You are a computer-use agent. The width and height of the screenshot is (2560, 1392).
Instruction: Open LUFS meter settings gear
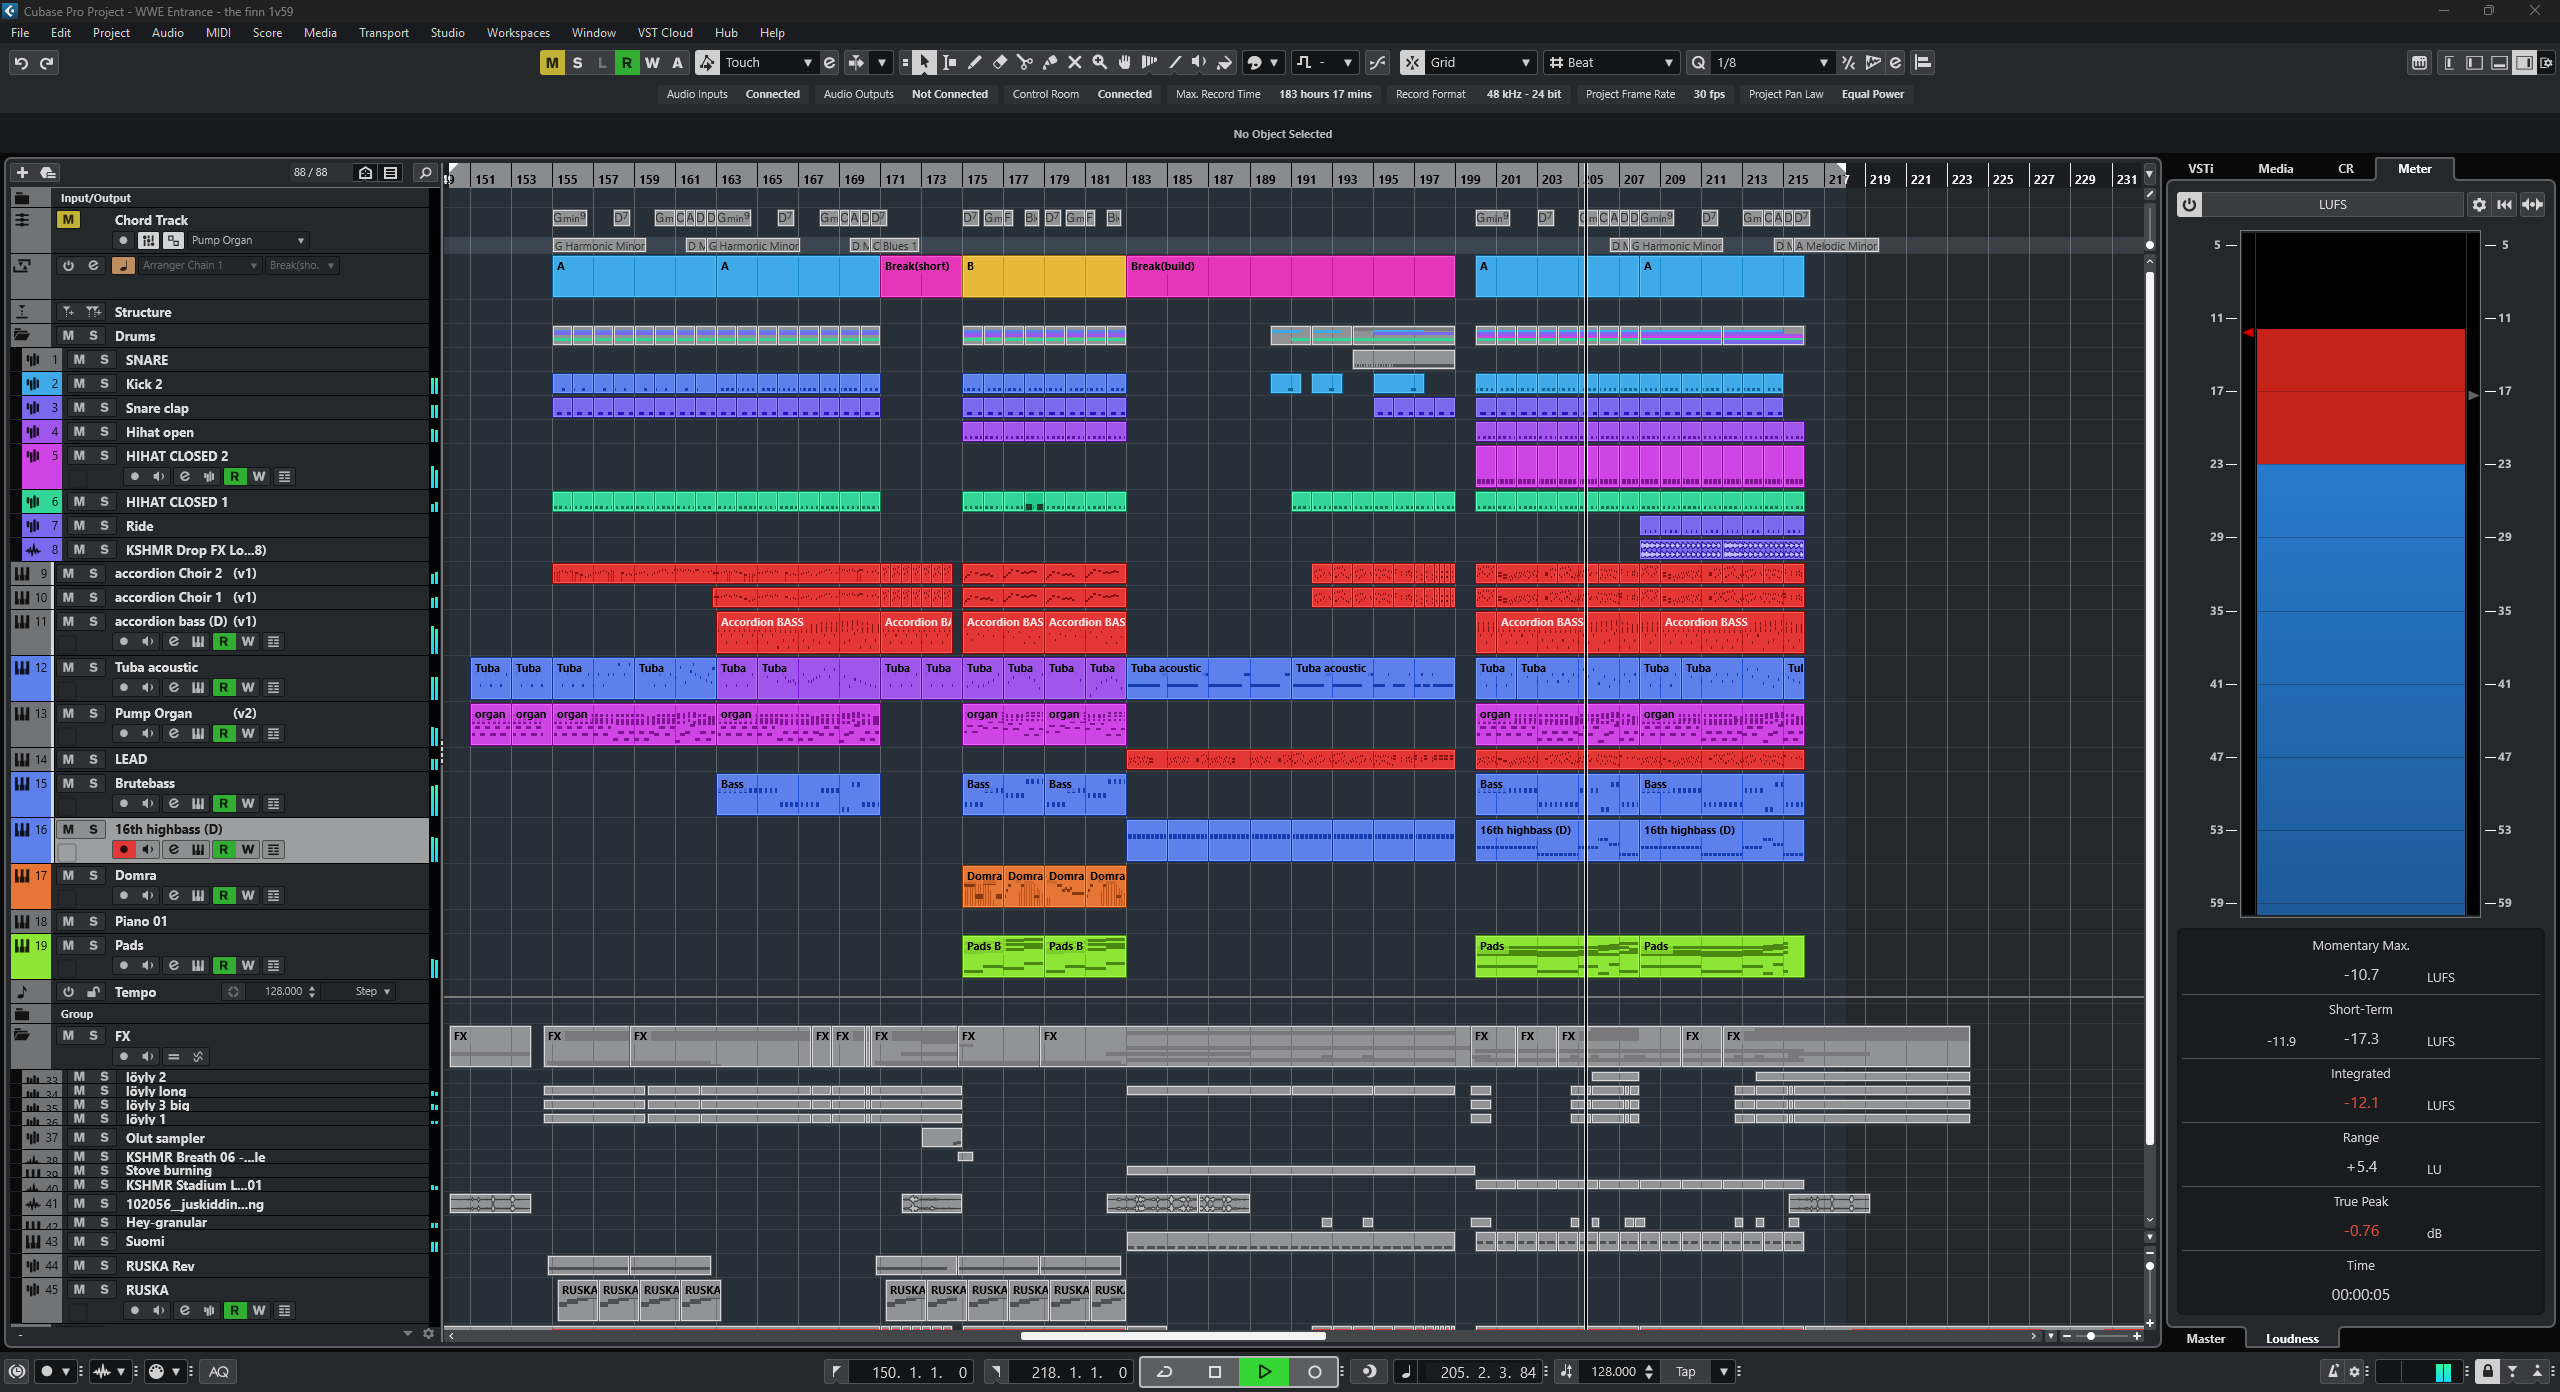point(2479,205)
